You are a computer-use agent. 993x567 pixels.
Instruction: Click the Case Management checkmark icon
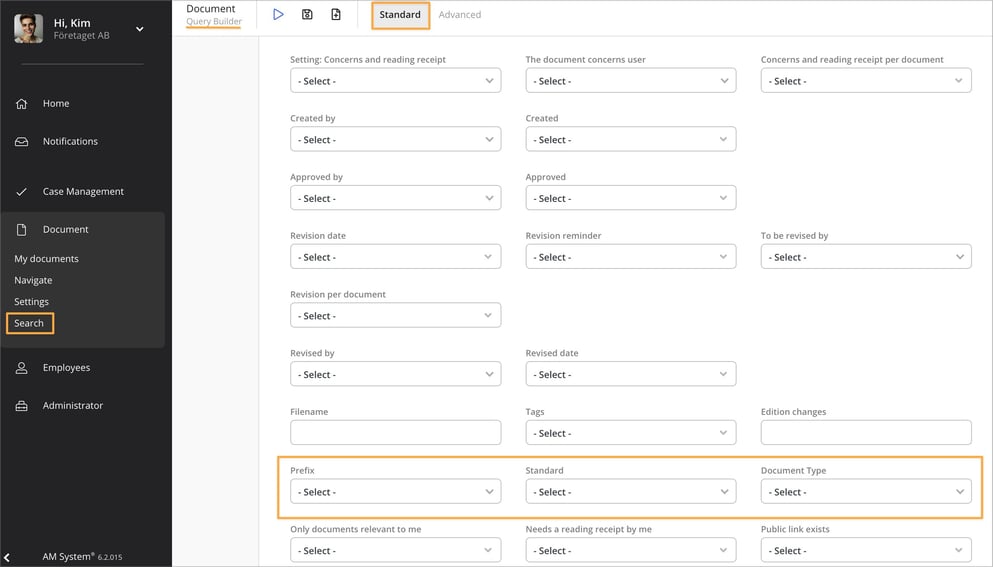coord(22,191)
